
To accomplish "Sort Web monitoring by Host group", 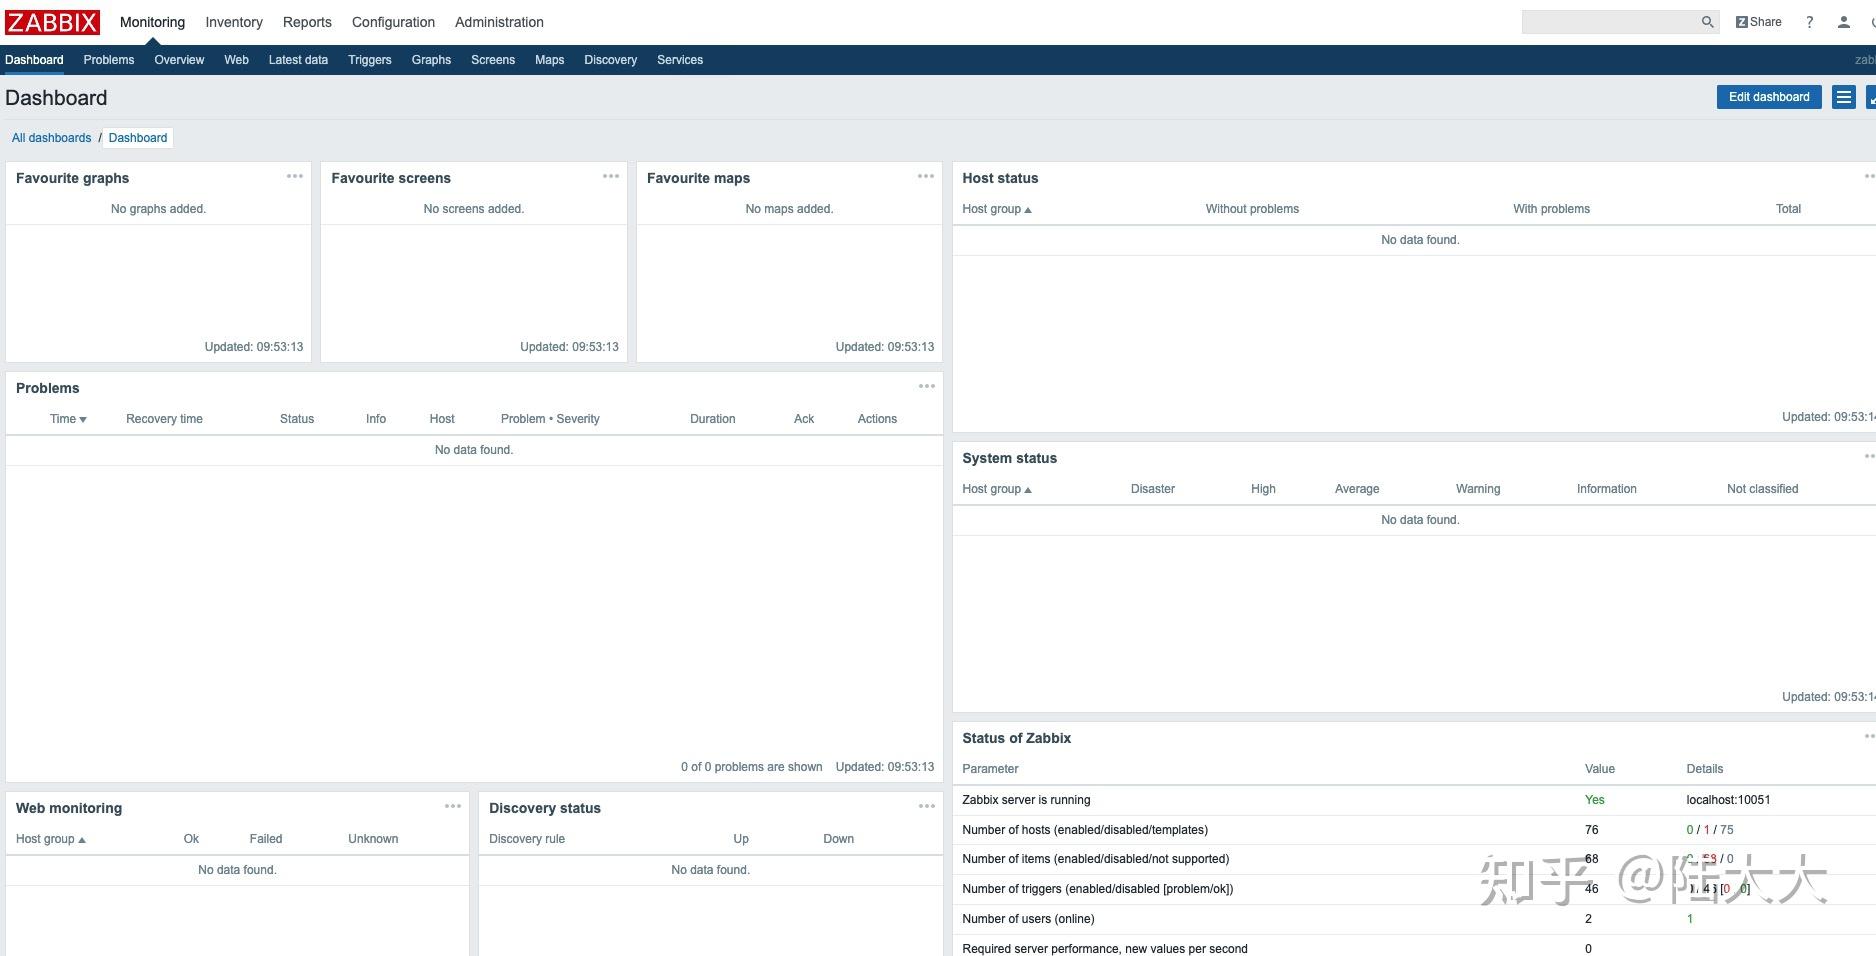I will [50, 839].
